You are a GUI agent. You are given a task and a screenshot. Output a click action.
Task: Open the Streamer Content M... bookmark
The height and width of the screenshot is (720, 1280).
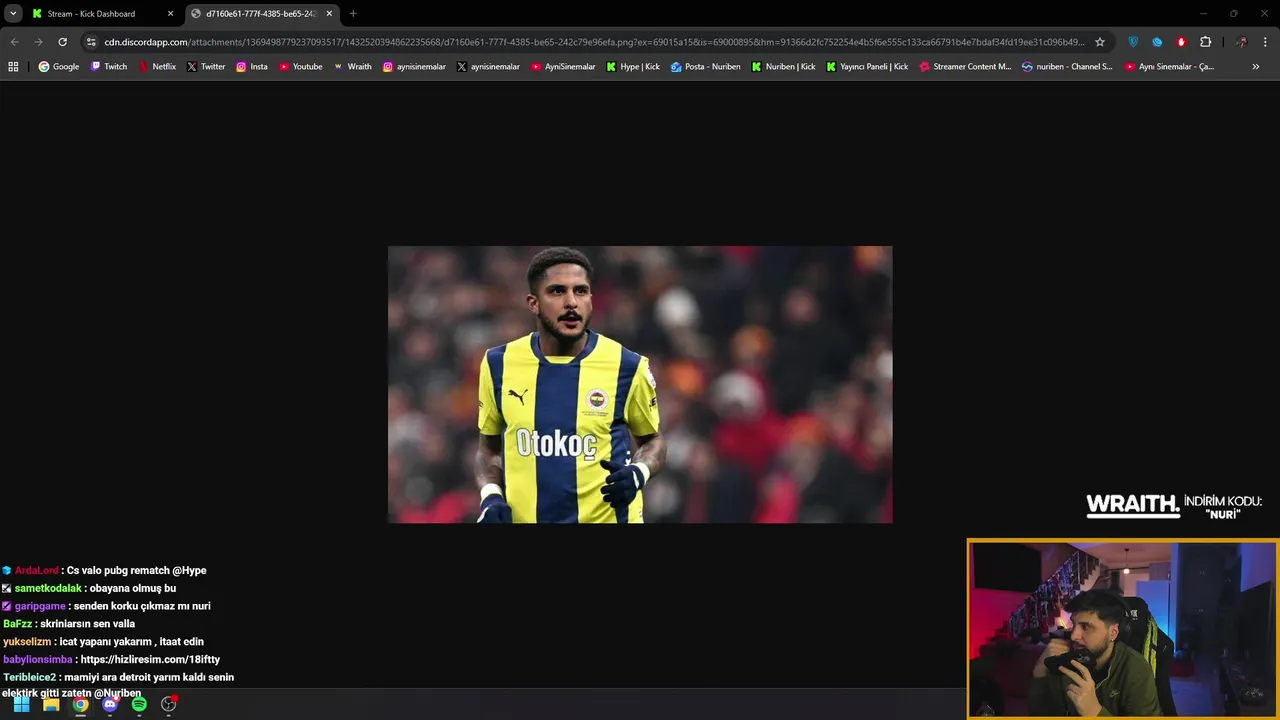point(965,67)
